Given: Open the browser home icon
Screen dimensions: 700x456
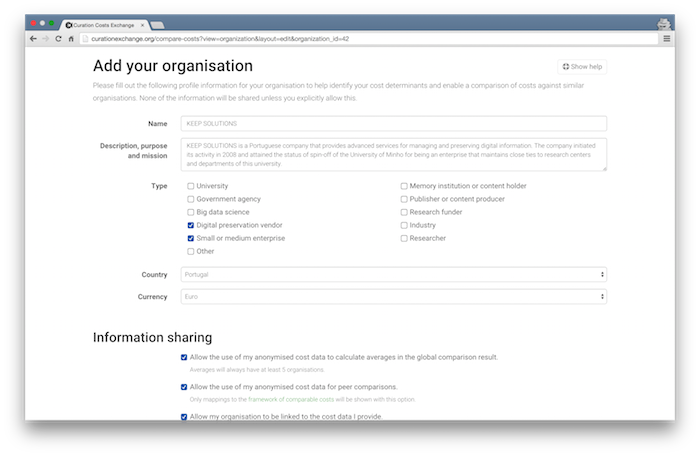Looking at the screenshot, I should point(71,39).
